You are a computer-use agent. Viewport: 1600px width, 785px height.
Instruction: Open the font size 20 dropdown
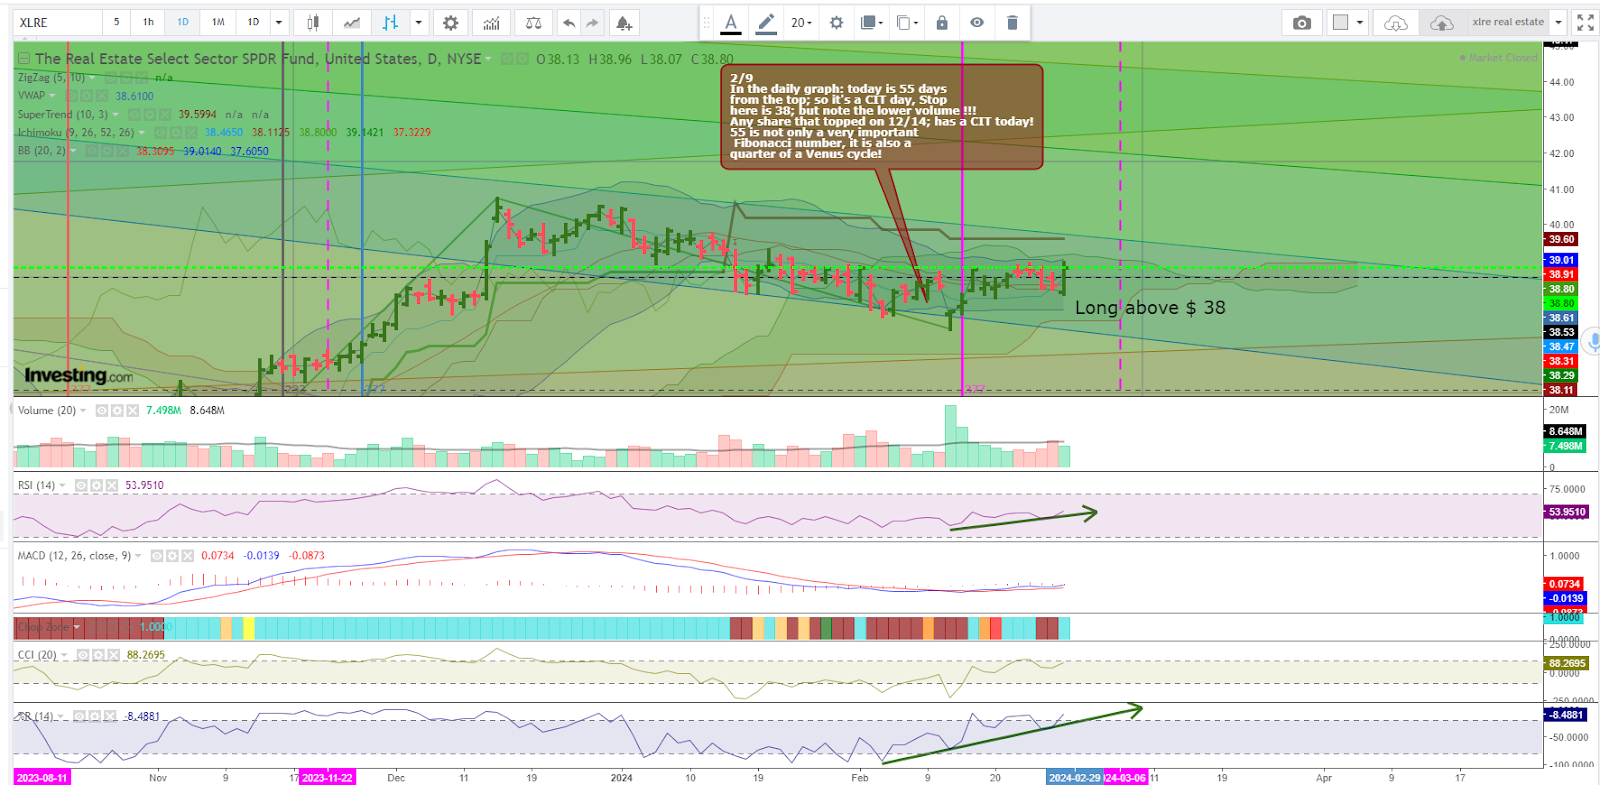click(801, 22)
